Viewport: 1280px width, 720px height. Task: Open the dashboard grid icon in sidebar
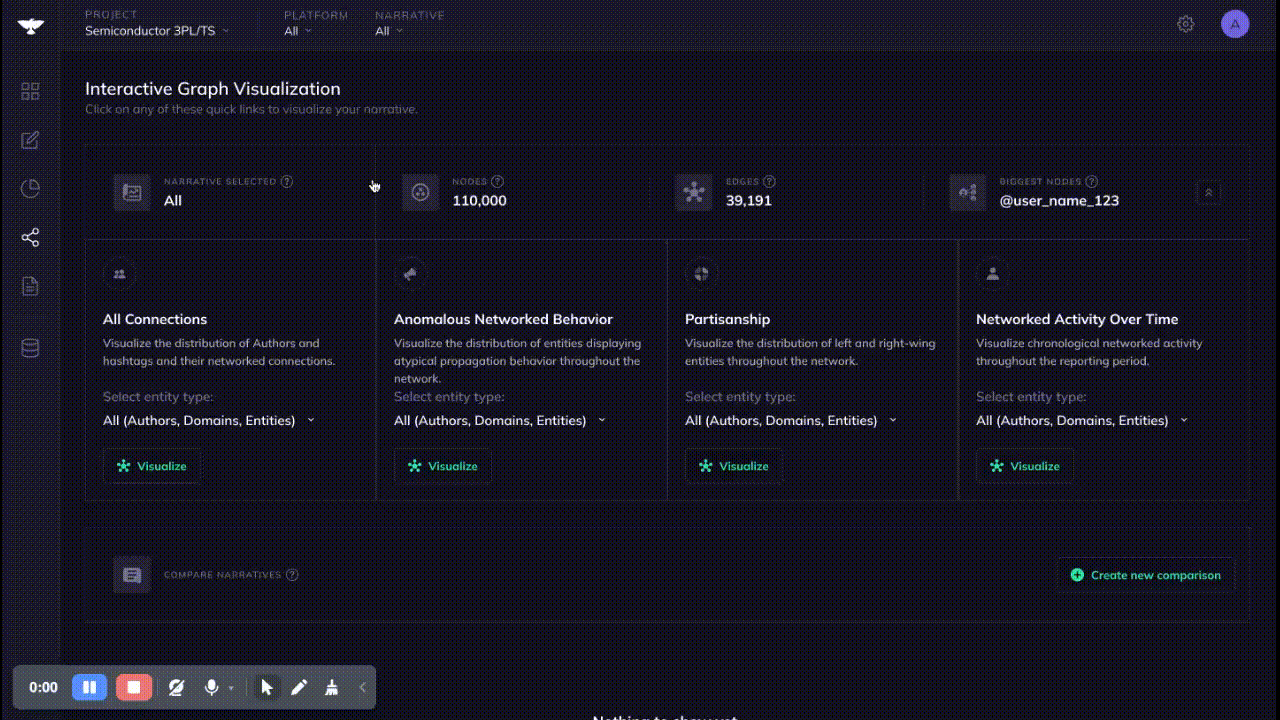[x=30, y=91]
